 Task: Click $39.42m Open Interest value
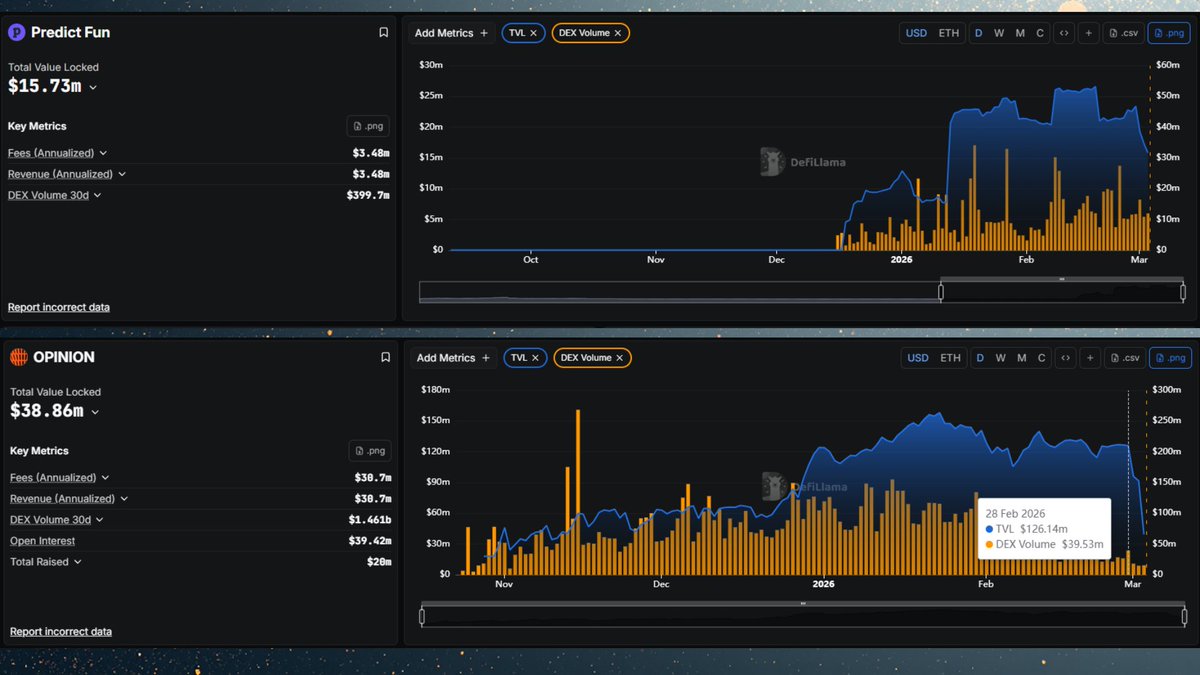370,541
